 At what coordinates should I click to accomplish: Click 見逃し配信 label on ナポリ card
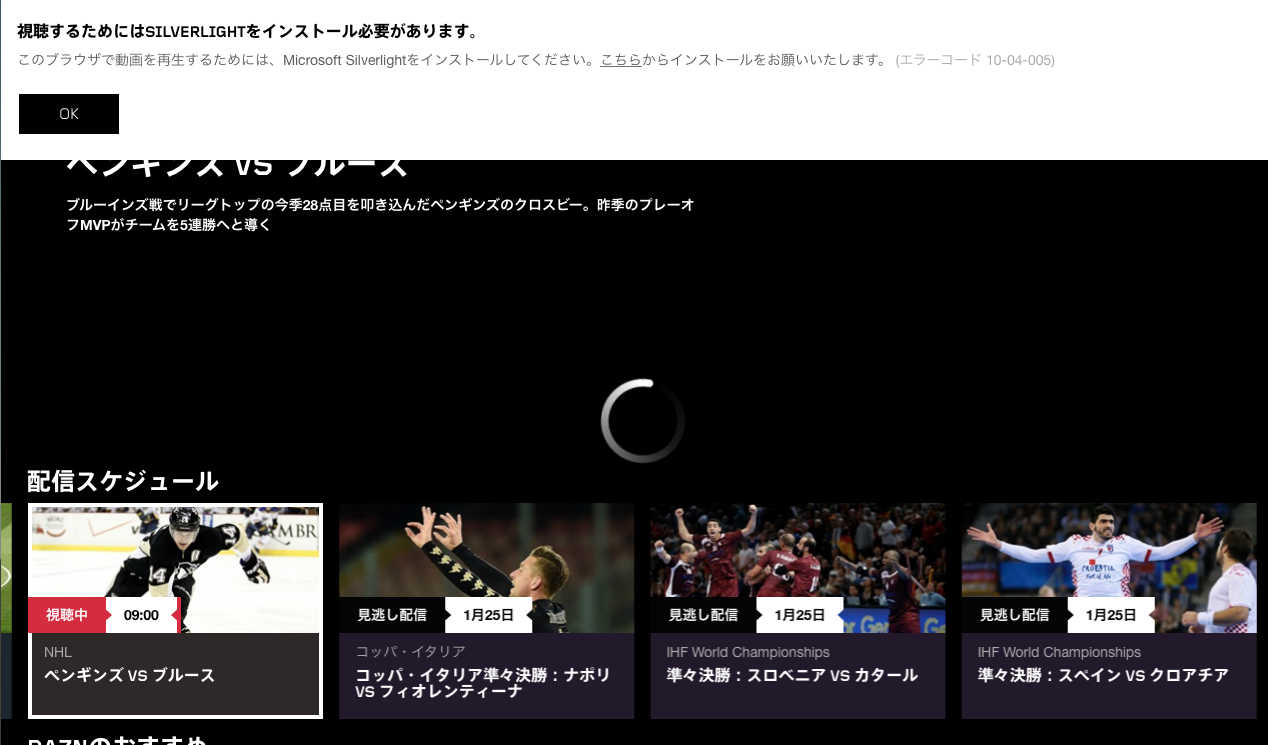tap(392, 615)
